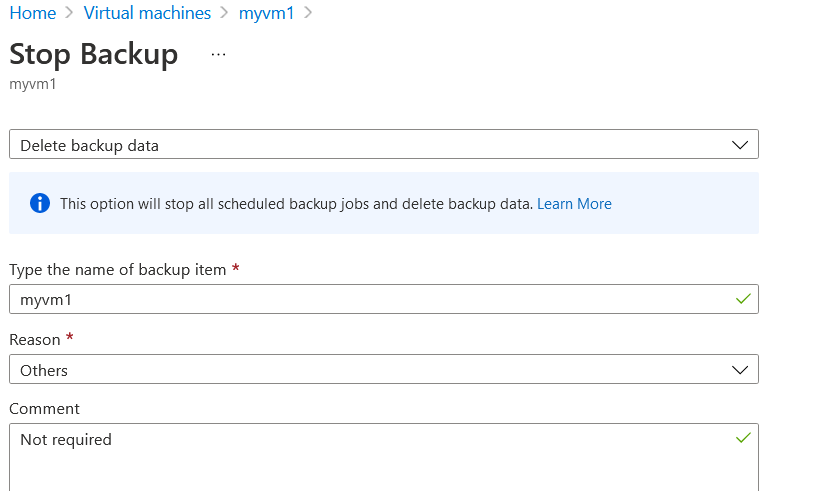Click inside the Comment text area

tap(384, 457)
